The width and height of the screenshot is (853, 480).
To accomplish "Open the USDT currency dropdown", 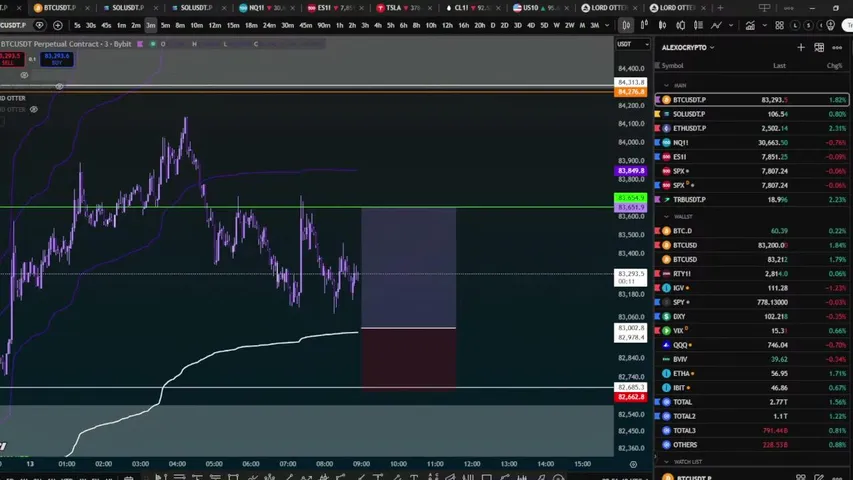I will (x=632, y=44).
